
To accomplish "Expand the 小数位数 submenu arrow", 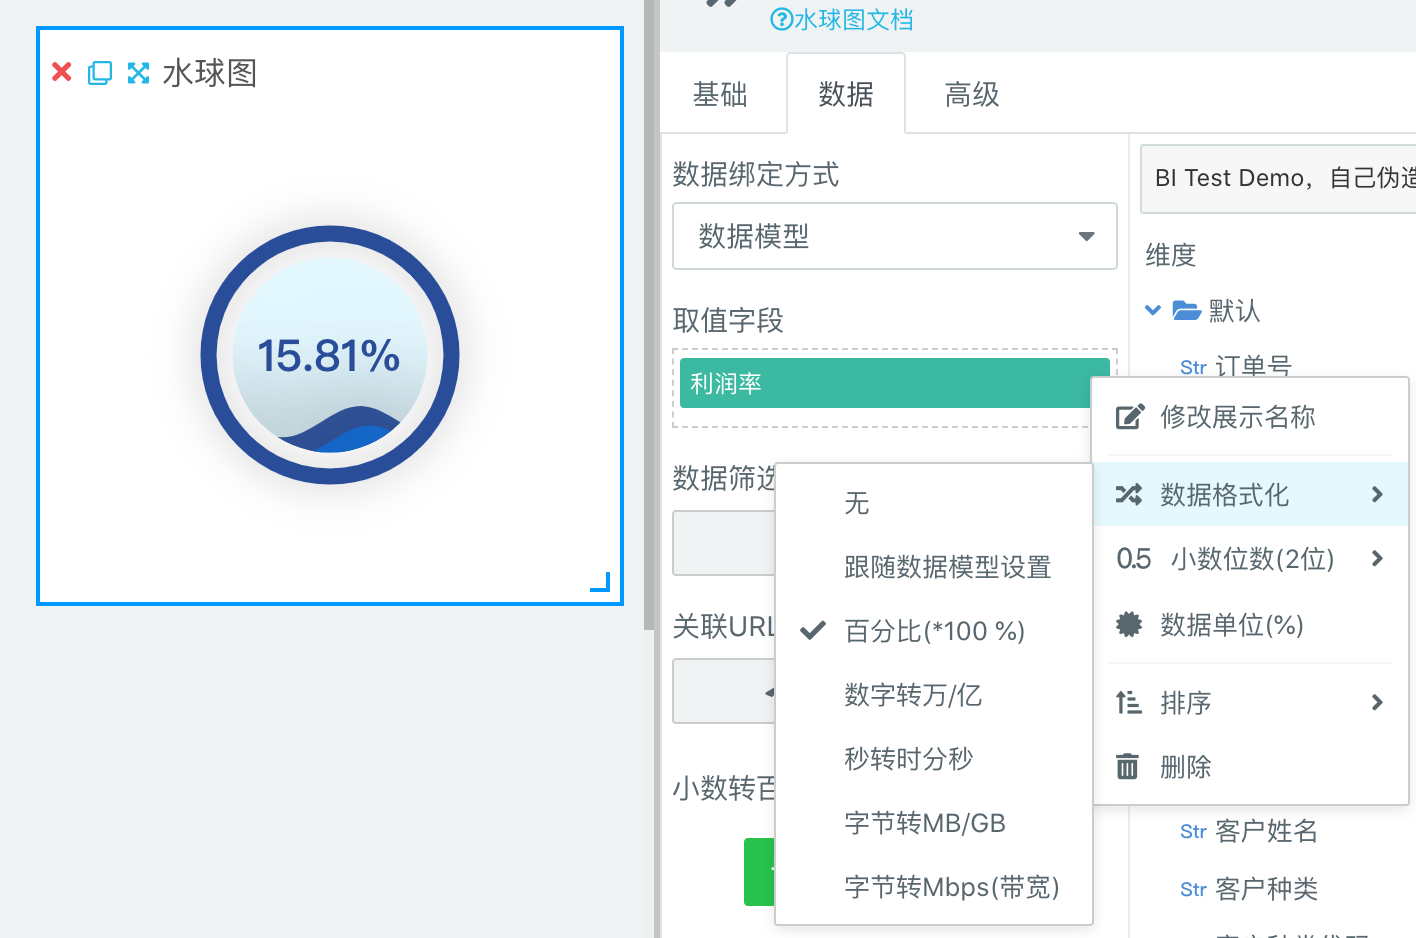I will pyautogui.click(x=1377, y=558).
